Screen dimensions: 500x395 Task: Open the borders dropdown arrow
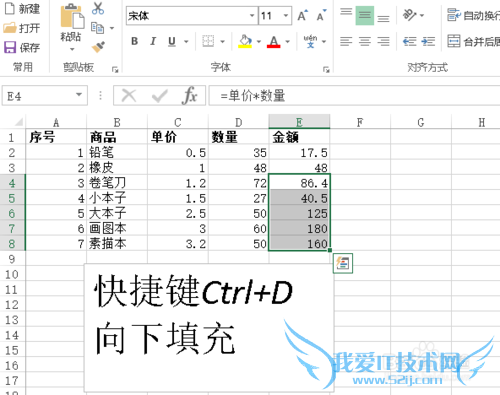(x=222, y=42)
